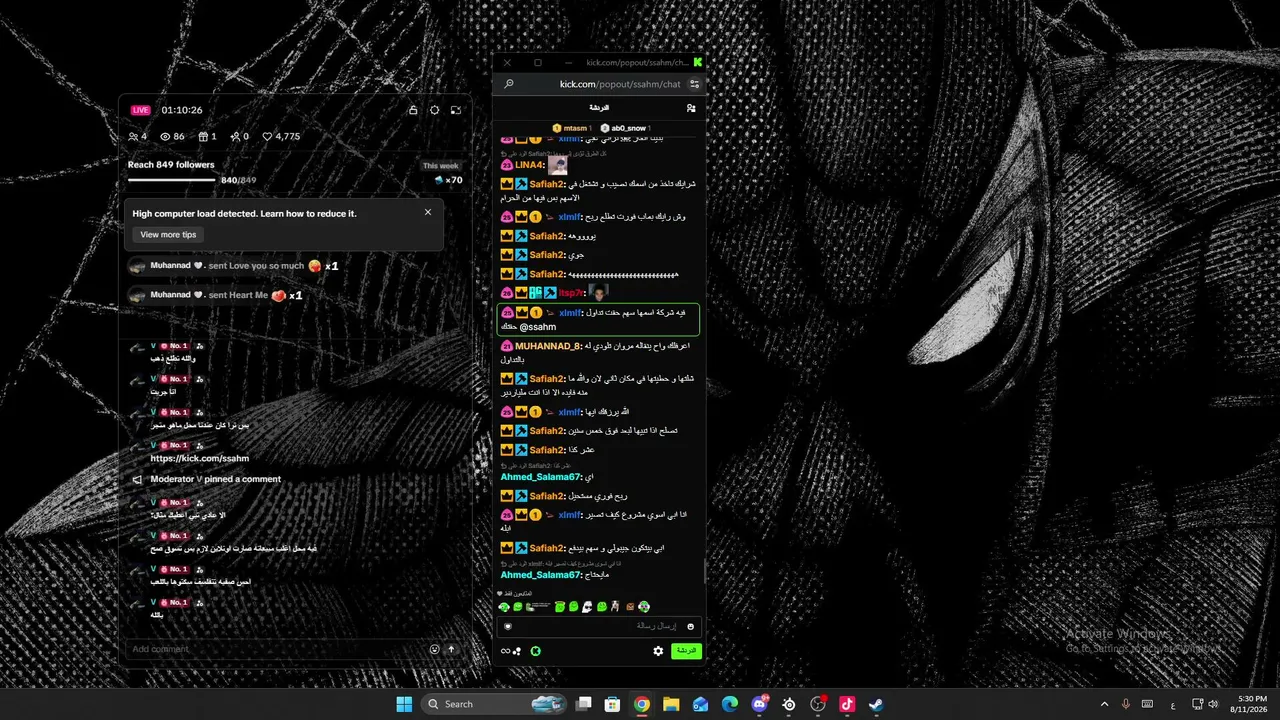Click mtasm top gifter badge

coord(572,128)
